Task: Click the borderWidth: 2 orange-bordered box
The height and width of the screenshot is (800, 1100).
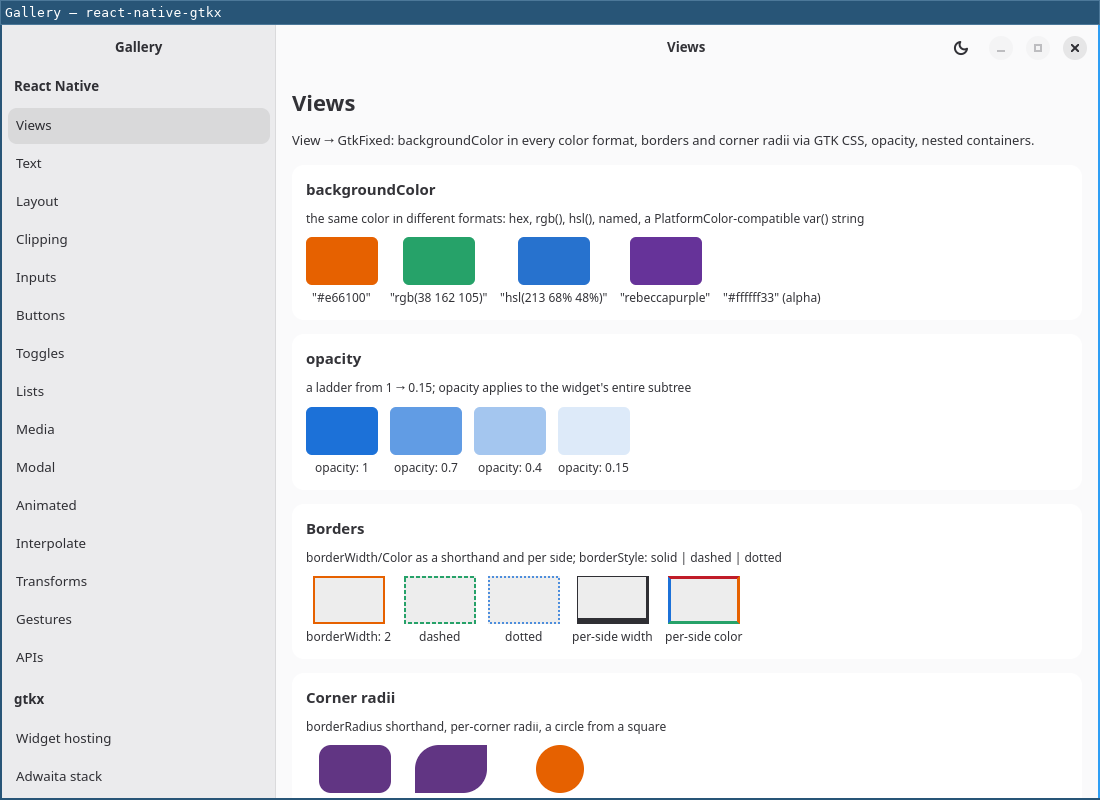Action: pyautogui.click(x=349, y=600)
